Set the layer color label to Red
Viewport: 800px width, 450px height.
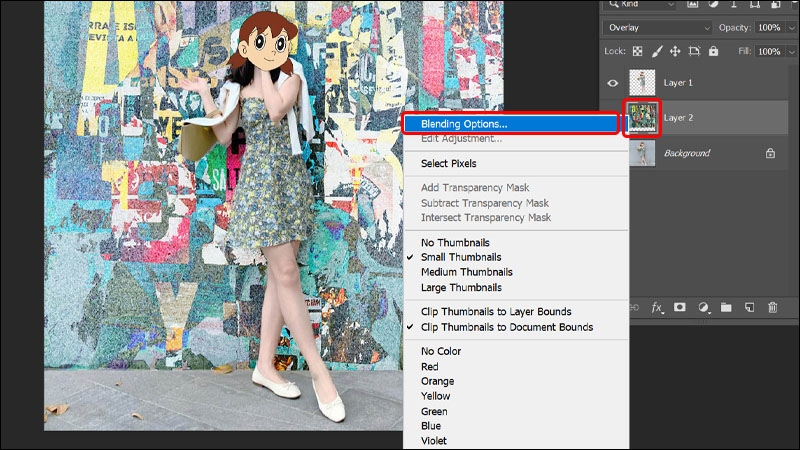[x=430, y=367]
